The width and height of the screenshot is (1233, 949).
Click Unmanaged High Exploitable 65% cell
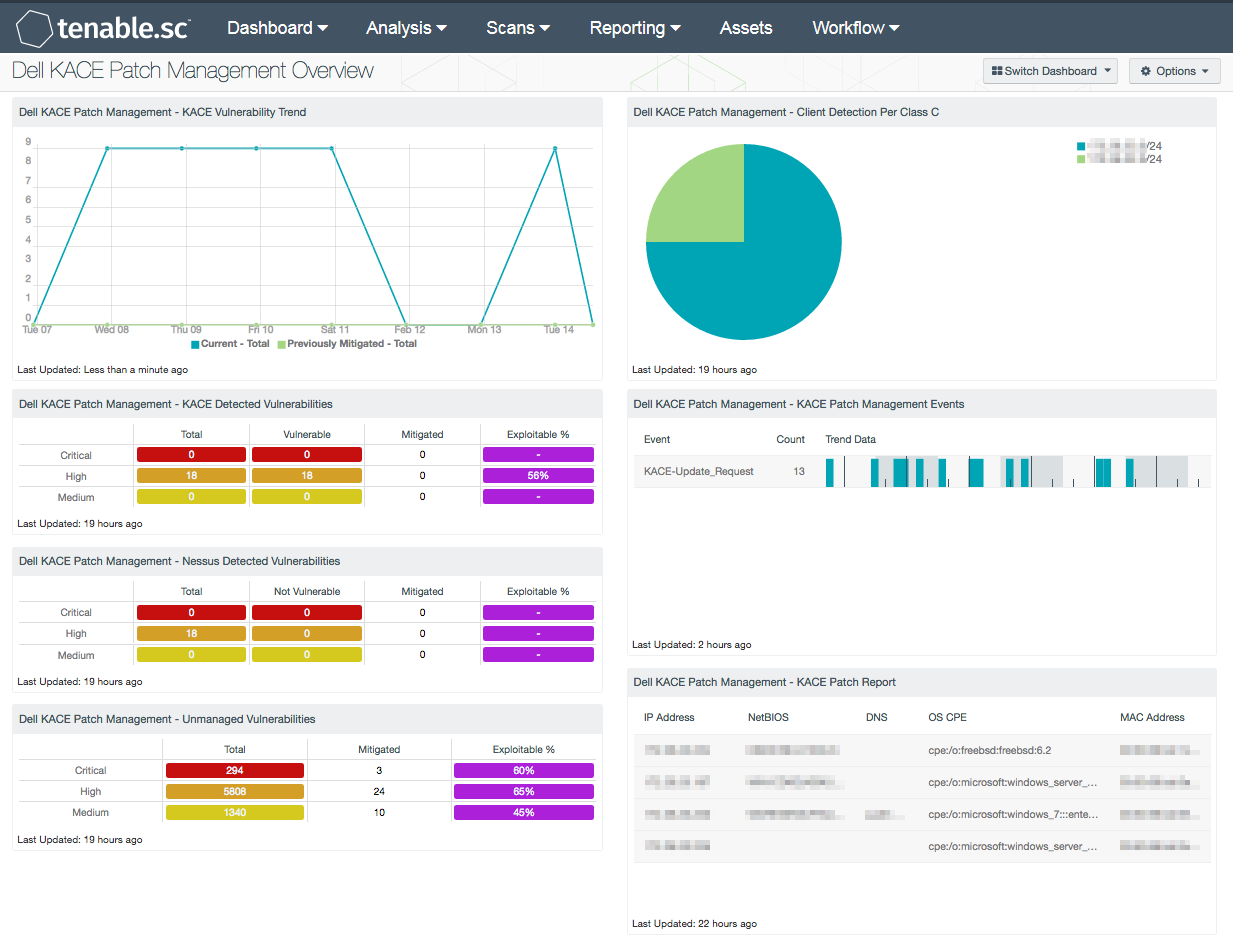pyautogui.click(x=524, y=792)
